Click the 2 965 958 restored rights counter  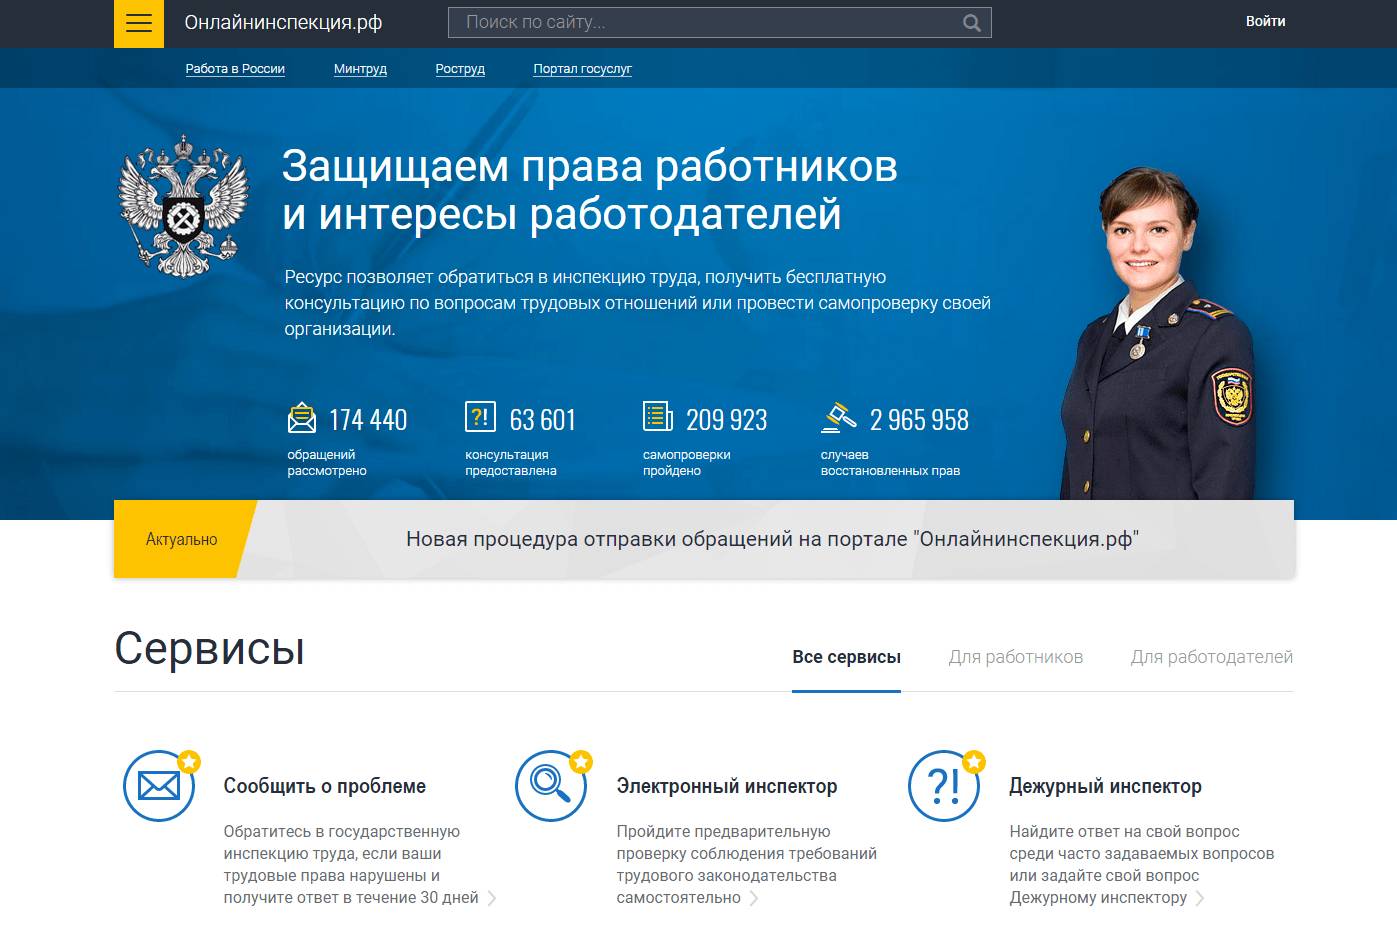point(919,420)
